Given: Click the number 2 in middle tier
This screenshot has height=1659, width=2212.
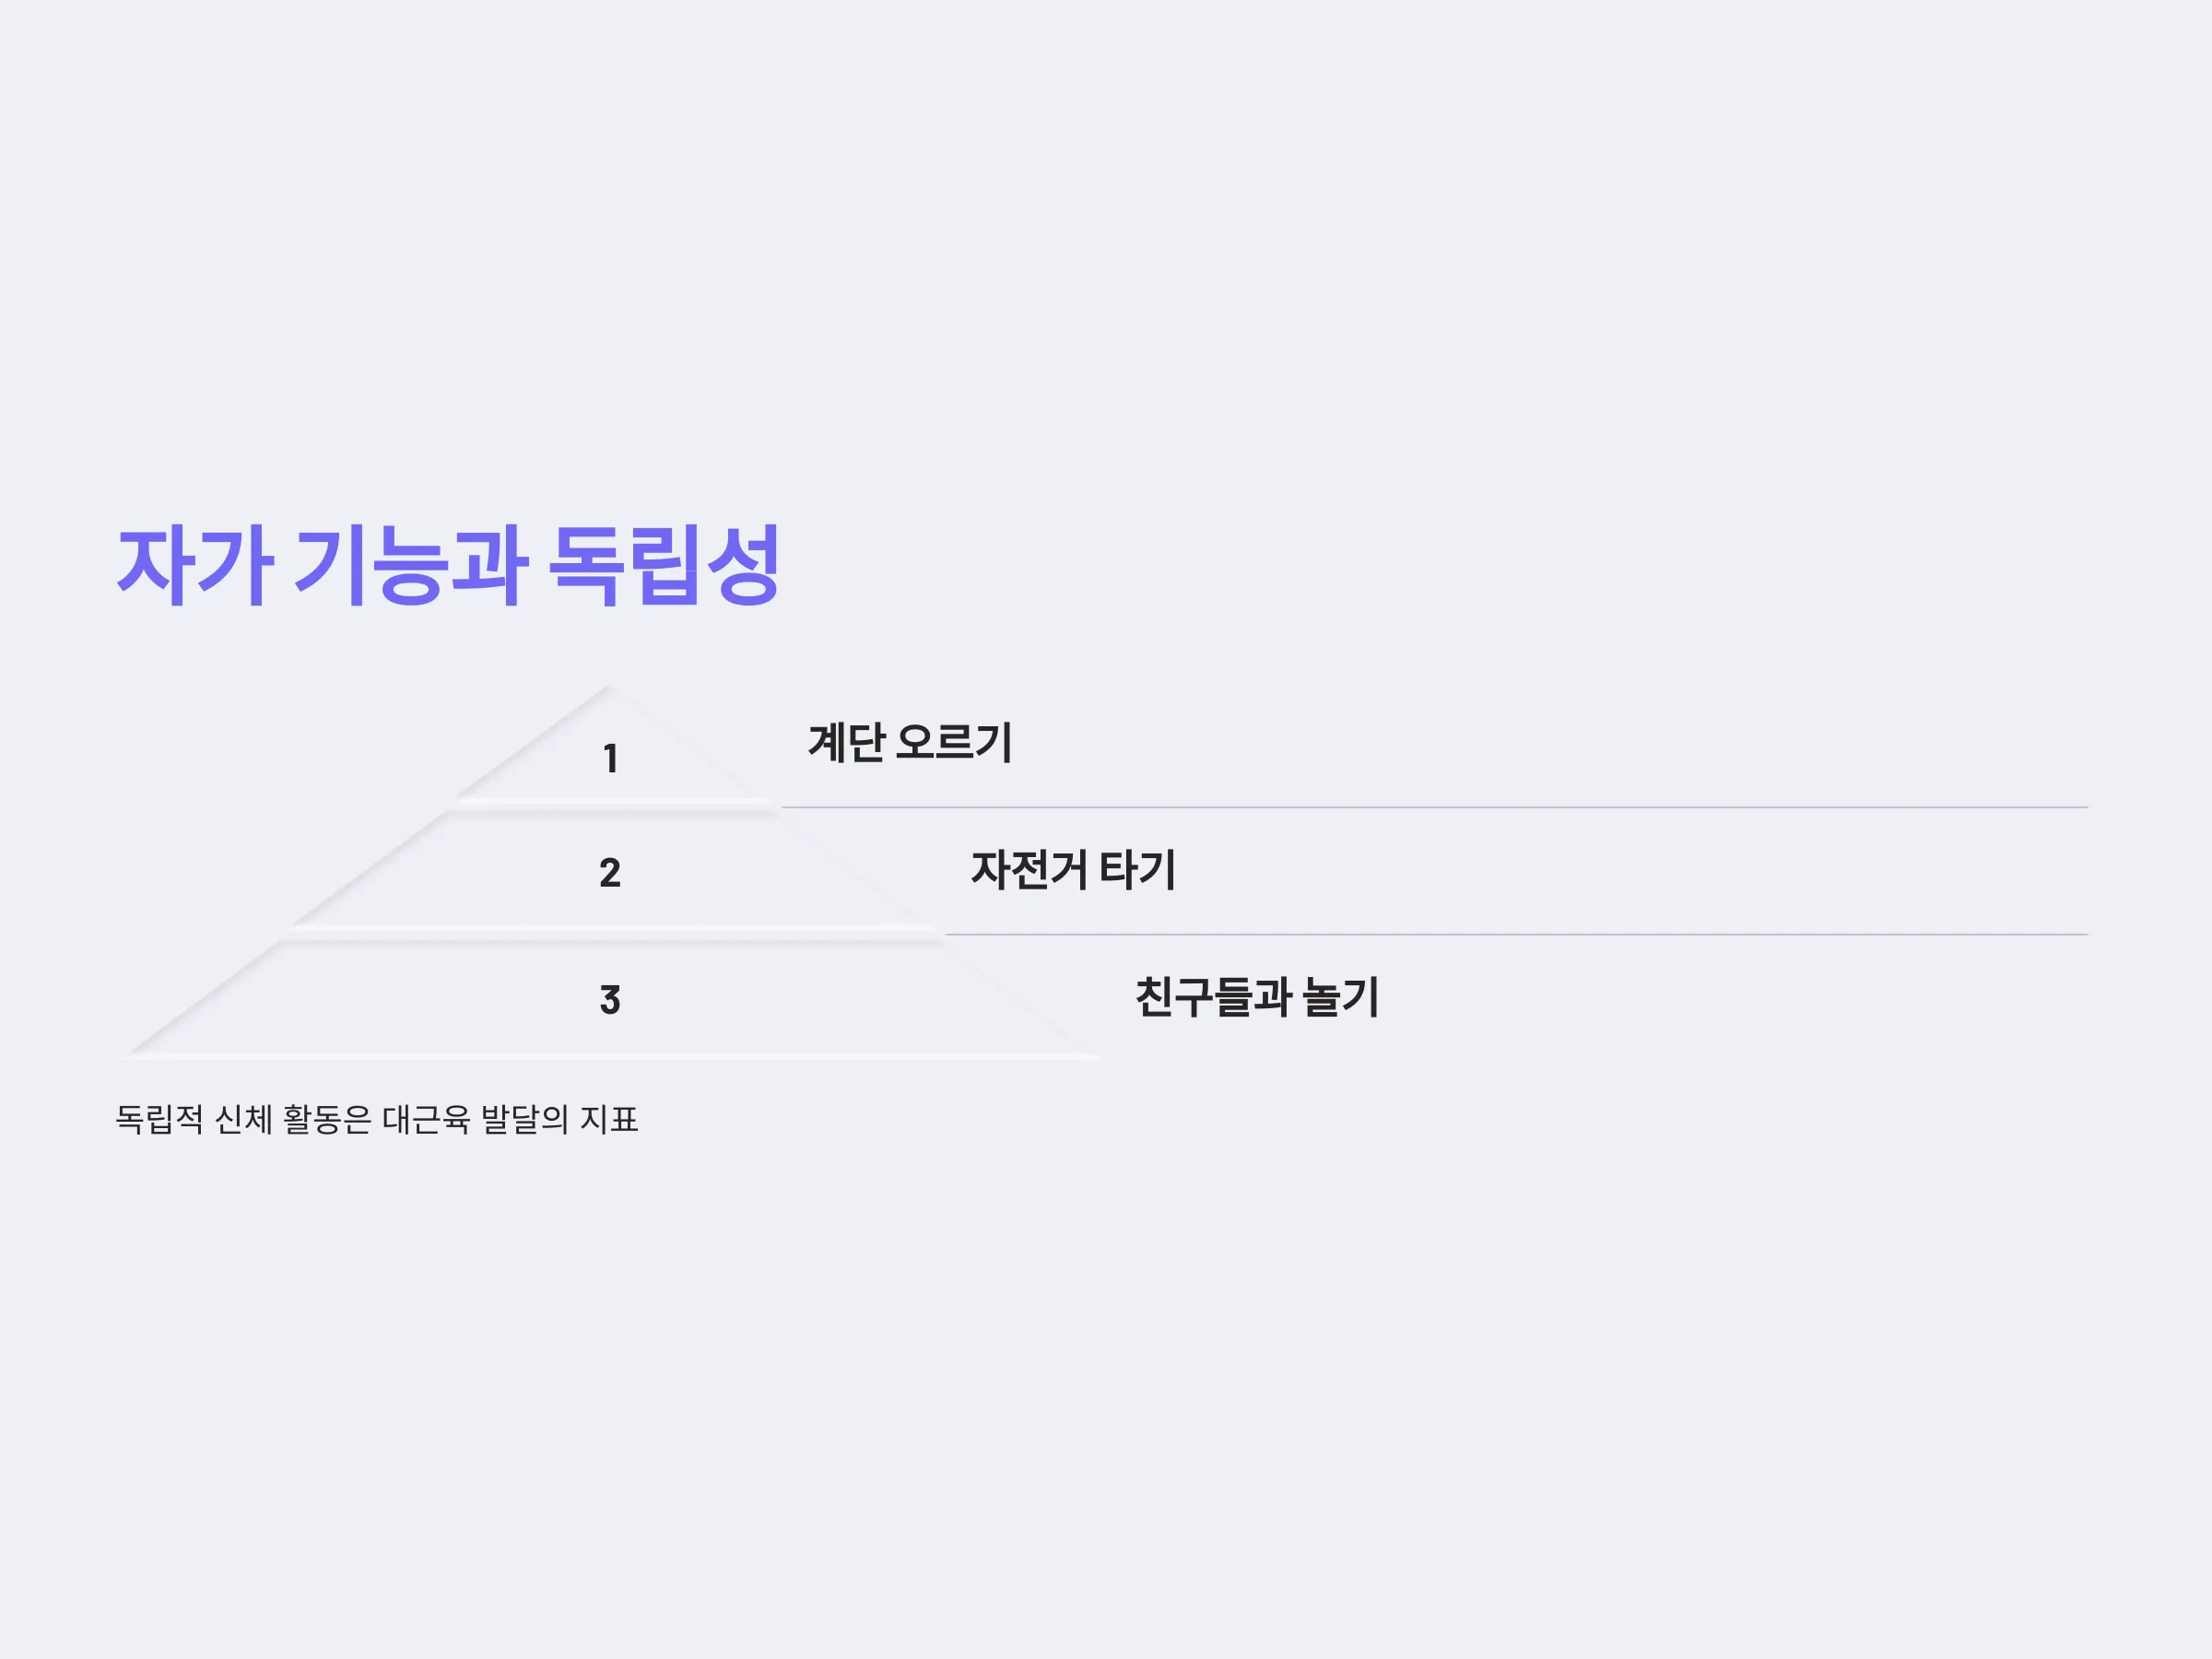Looking at the screenshot, I should tap(610, 873).
